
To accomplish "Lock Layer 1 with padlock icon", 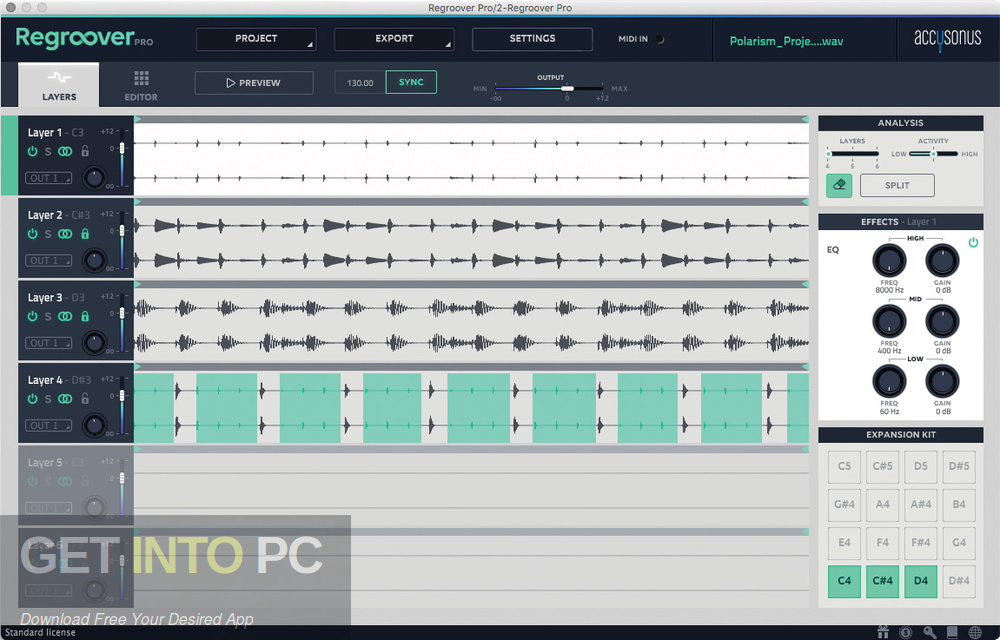I will (85, 151).
